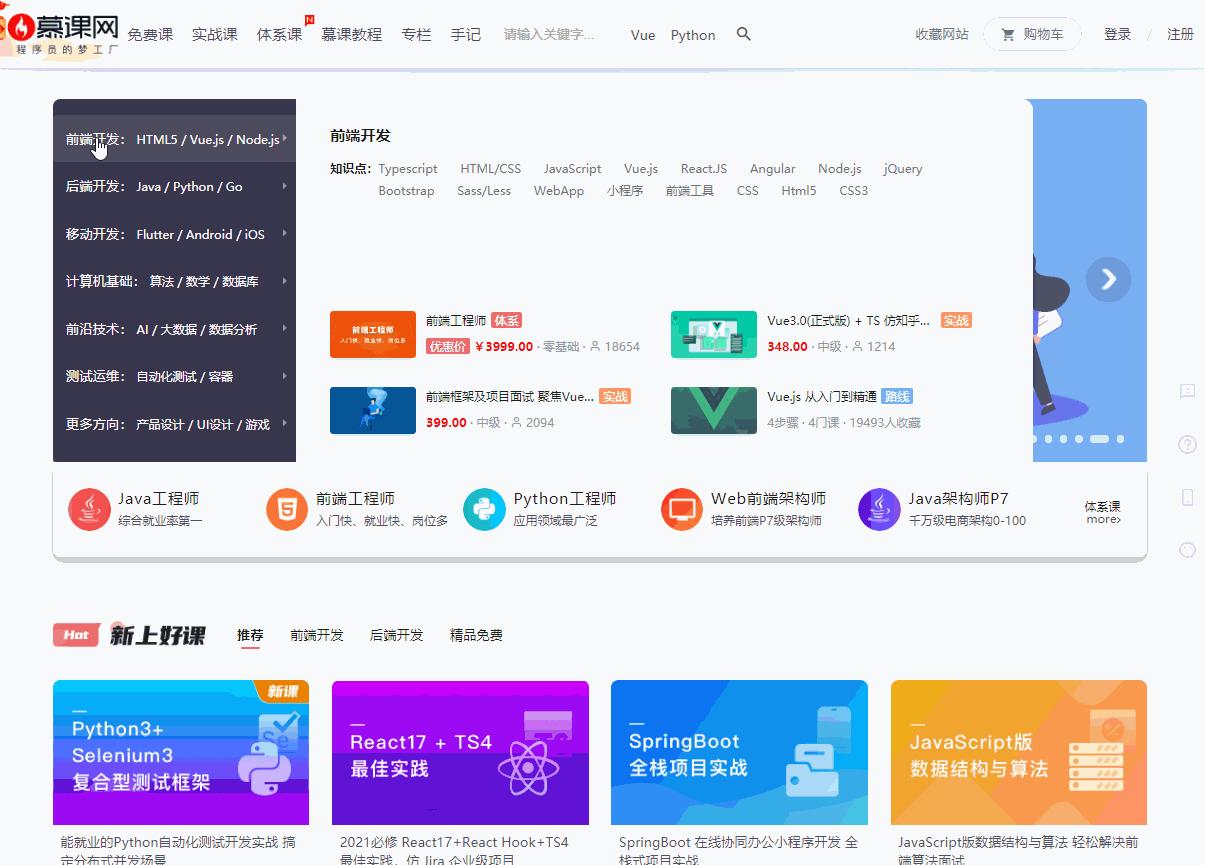
Task: Click the monitor icon beside Web前端架构师
Action: click(x=682, y=510)
